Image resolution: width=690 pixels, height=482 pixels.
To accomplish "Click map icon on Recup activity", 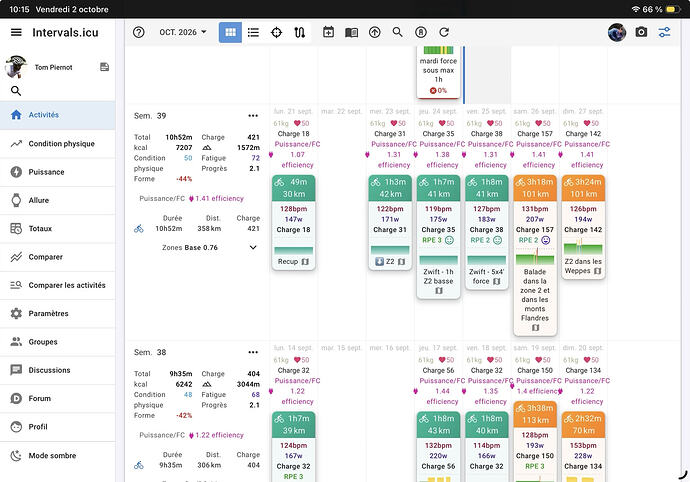I will coord(305,261).
